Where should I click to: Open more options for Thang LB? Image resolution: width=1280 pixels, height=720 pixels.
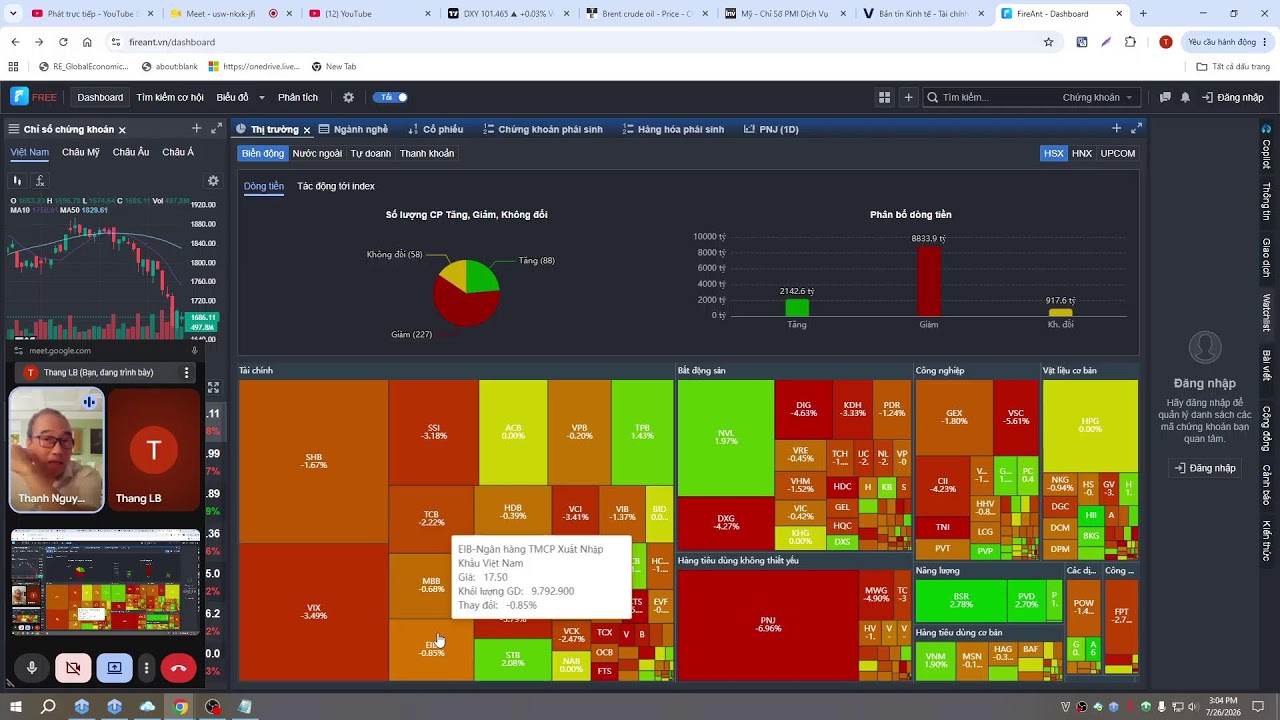click(186, 372)
